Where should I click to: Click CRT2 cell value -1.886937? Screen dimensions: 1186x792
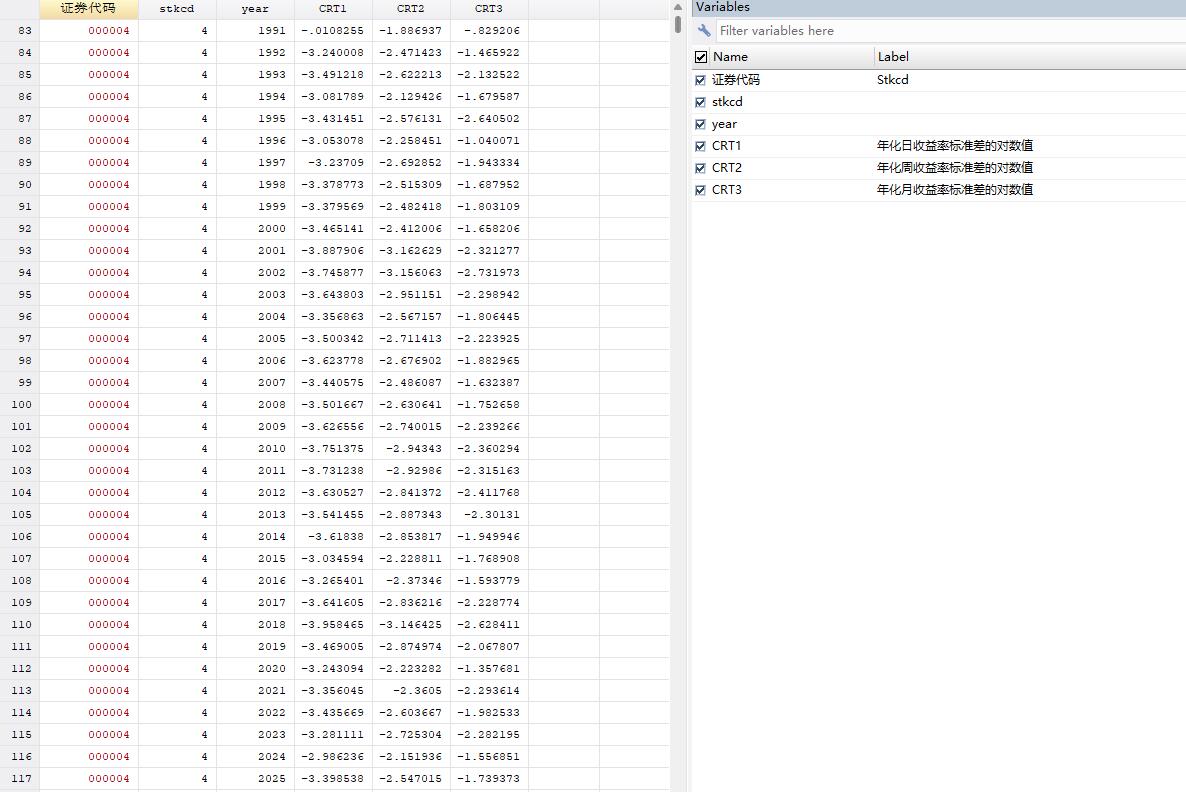[410, 31]
